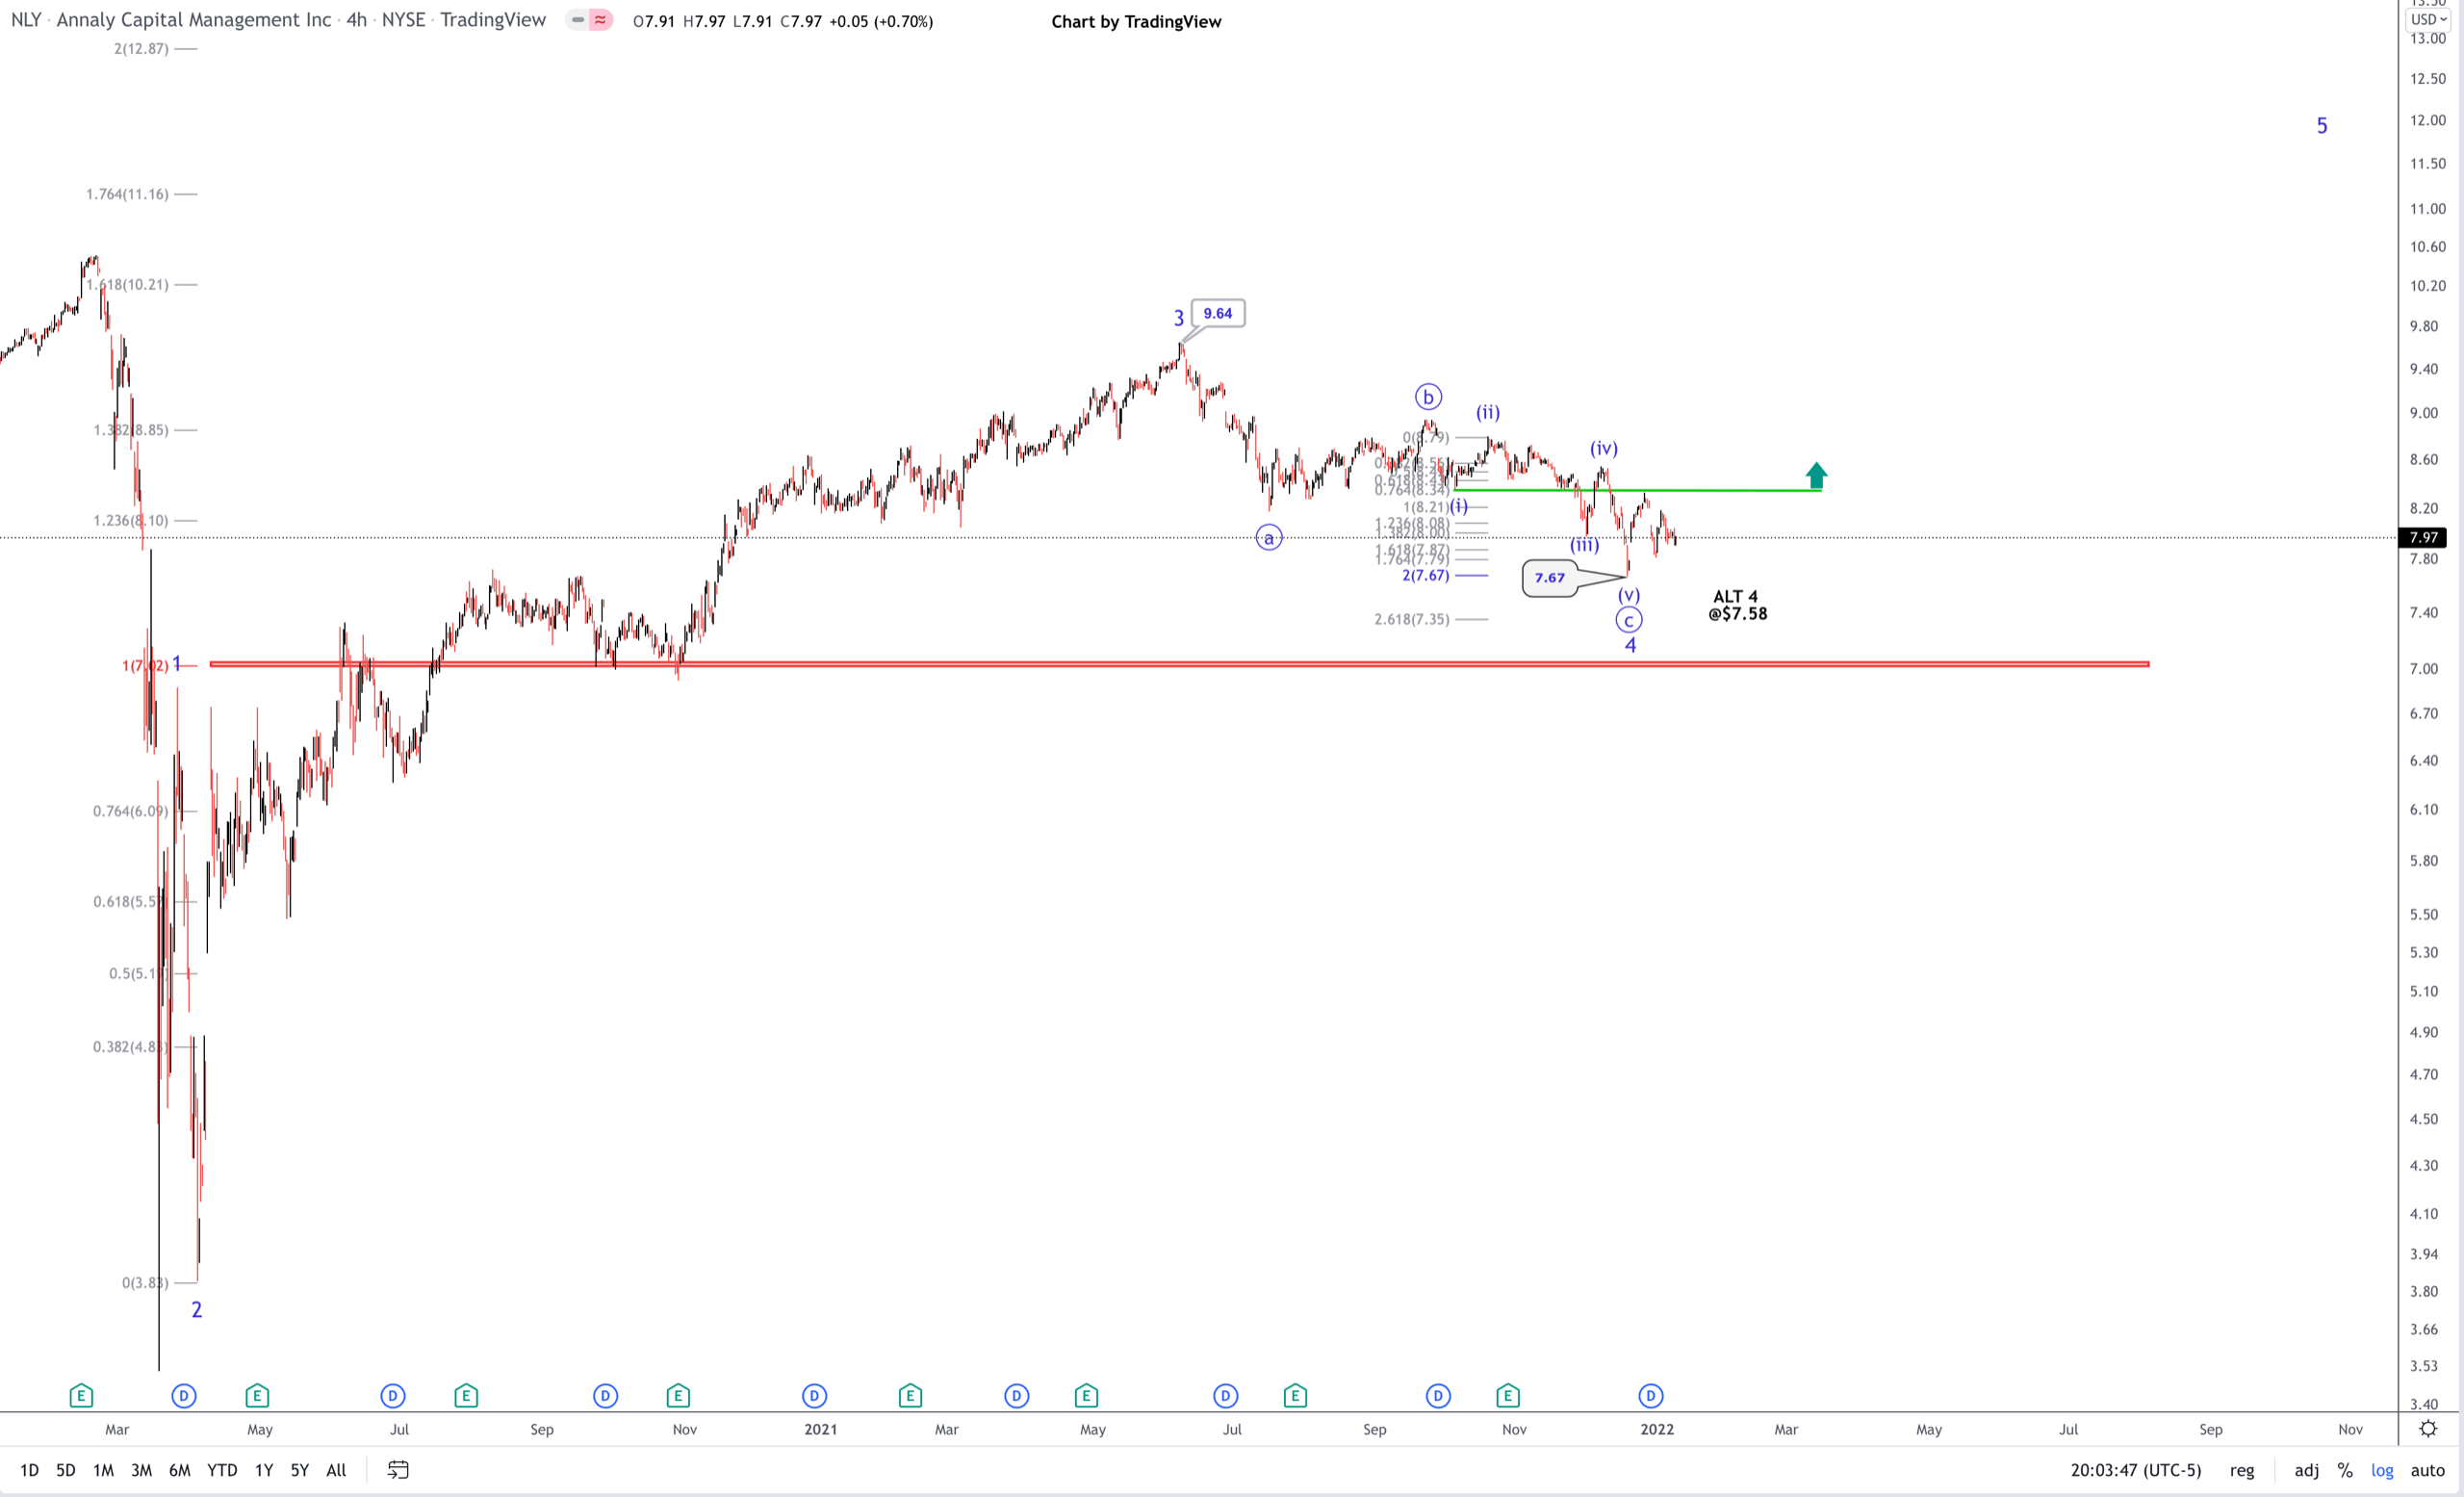Click the red horizontal support line
This screenshot has height=1497, width=2464.
point(1179,663)
